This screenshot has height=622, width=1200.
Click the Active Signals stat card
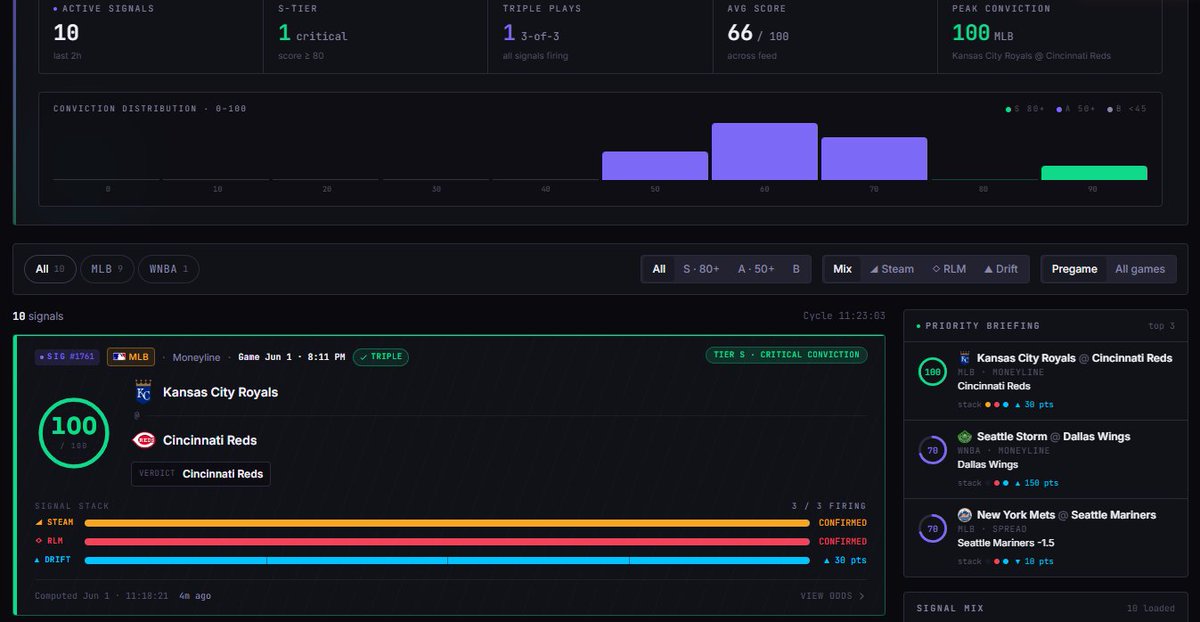click(152, 35)
